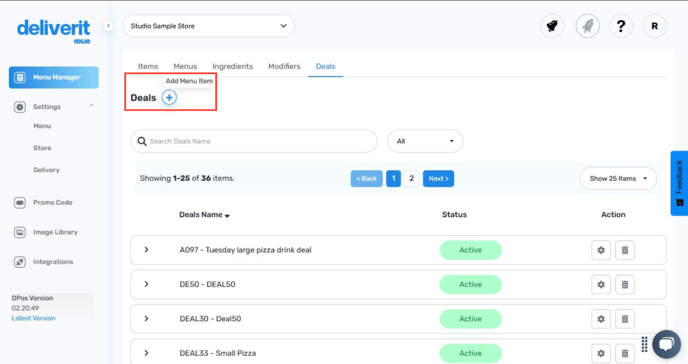Toggle Active status for DEAL30 - Deal50
688x364 pixels.
point(470,319)
